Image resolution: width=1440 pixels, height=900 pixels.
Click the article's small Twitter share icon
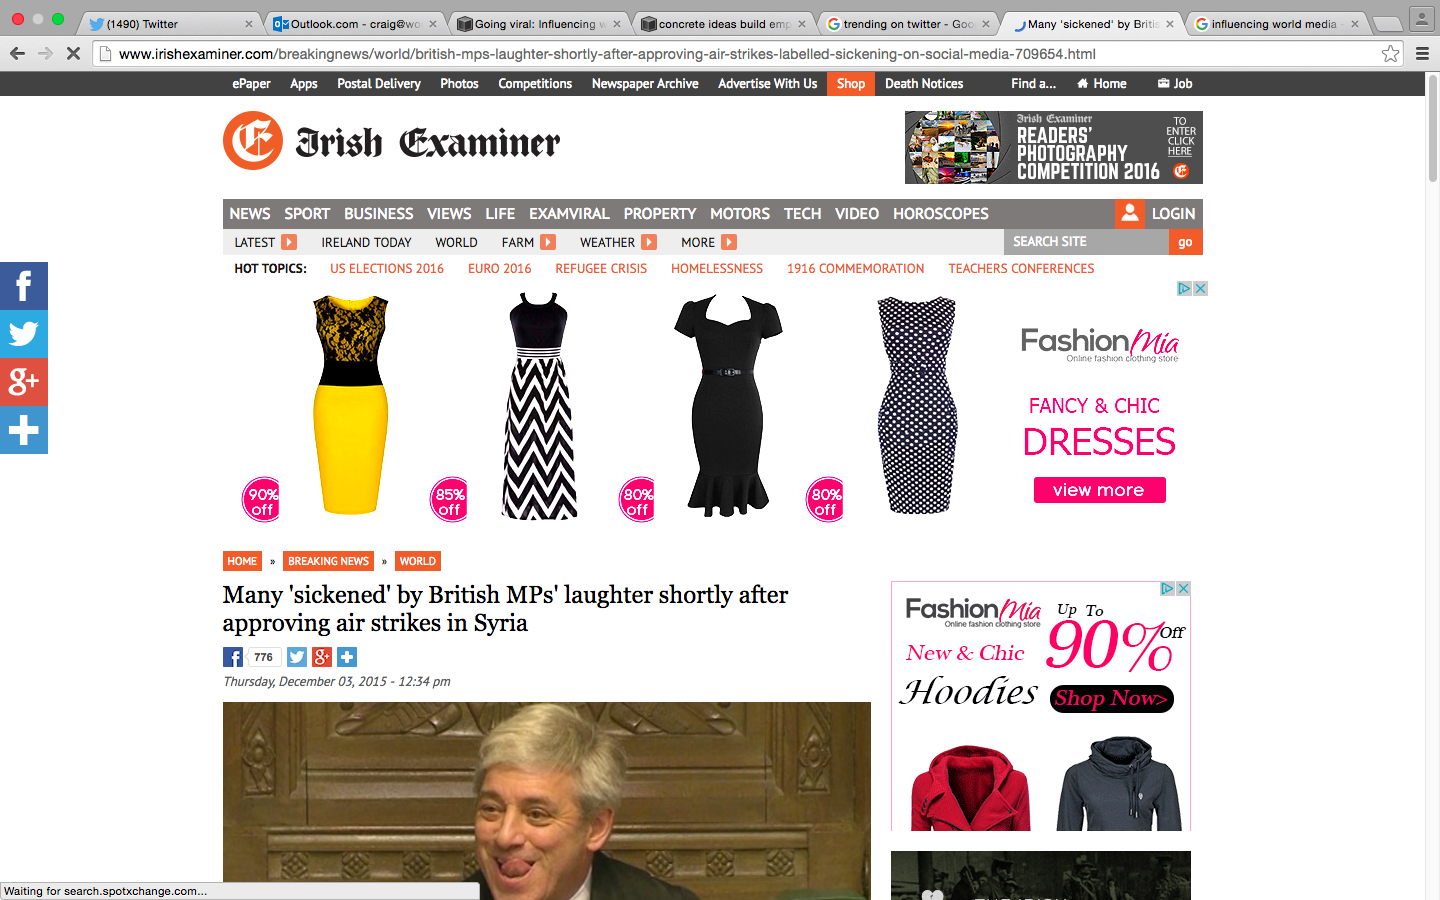pos(297,657)
